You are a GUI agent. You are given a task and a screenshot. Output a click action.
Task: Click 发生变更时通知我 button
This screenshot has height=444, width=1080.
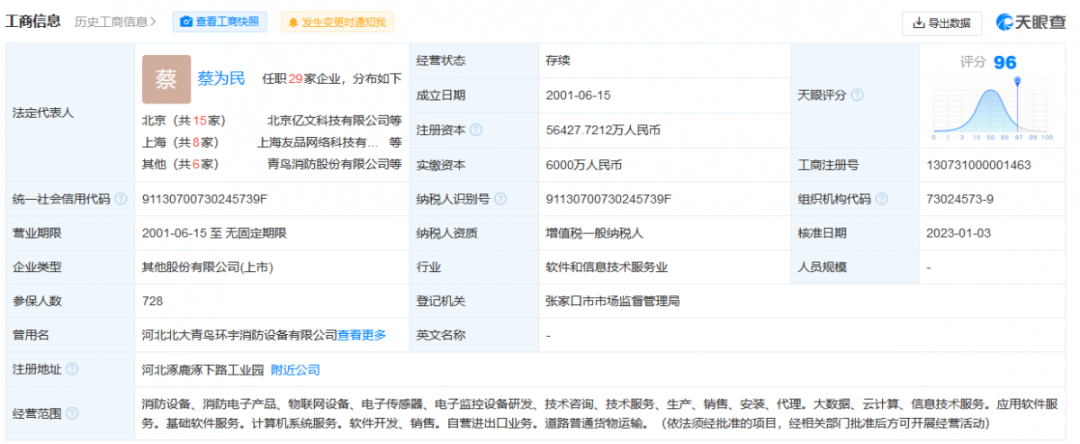(x=338, y=22)
